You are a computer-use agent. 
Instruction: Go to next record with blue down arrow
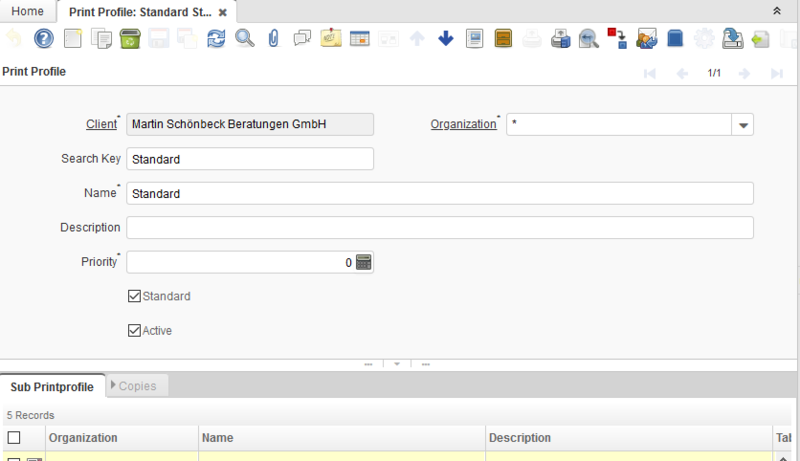(x=446, y=39)
